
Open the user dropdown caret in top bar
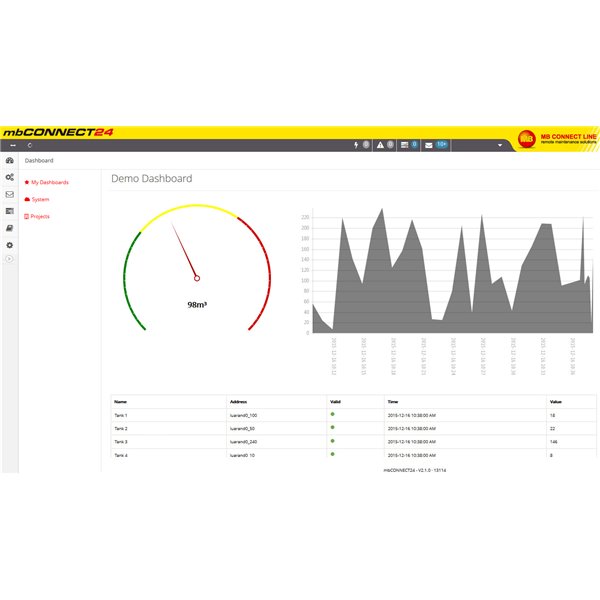point(499,145)
